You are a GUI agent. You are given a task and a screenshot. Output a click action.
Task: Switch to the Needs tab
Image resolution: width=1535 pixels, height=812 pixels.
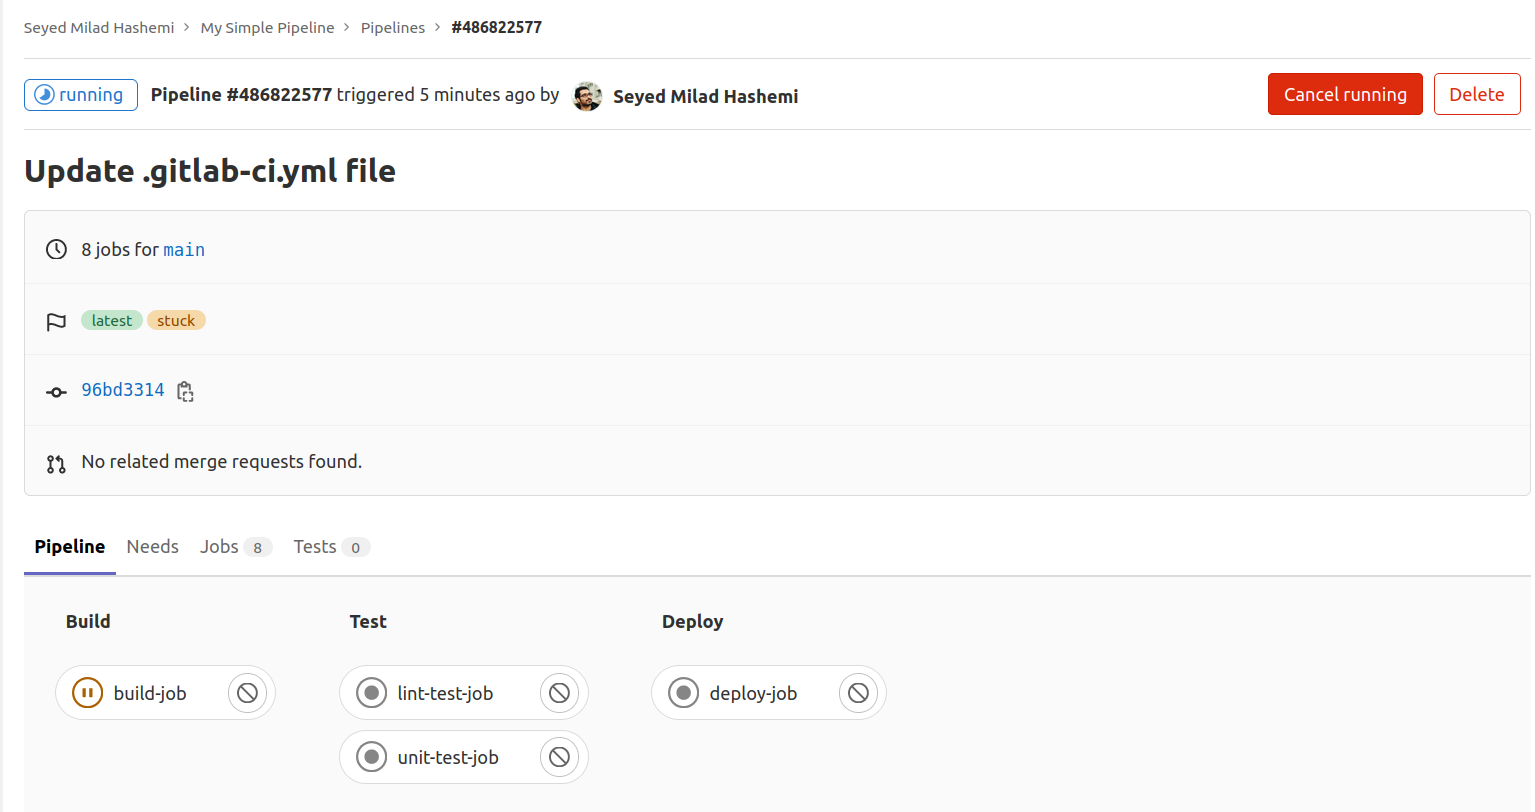[x=152, y=547]
